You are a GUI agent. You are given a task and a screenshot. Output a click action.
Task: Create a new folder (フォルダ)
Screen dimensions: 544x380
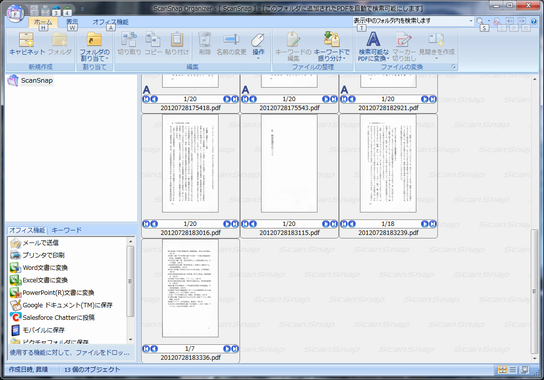tap(59, 44)
